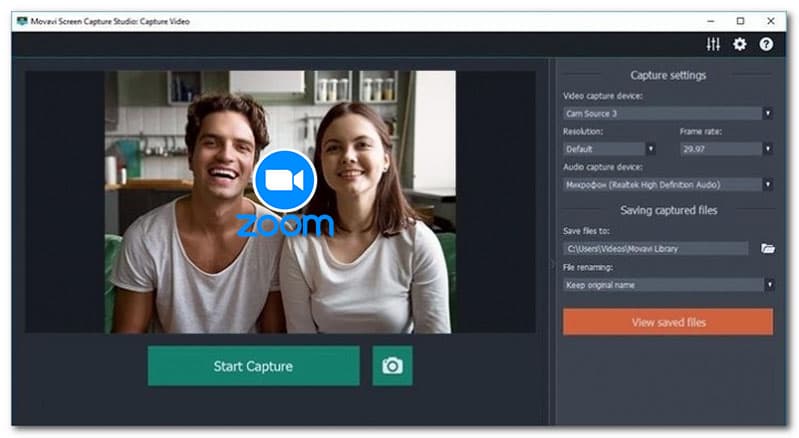This screenshot has width=799, height=438.
Task: Open the audio/video adjustment sliders icon
Action: coord(713,45)
